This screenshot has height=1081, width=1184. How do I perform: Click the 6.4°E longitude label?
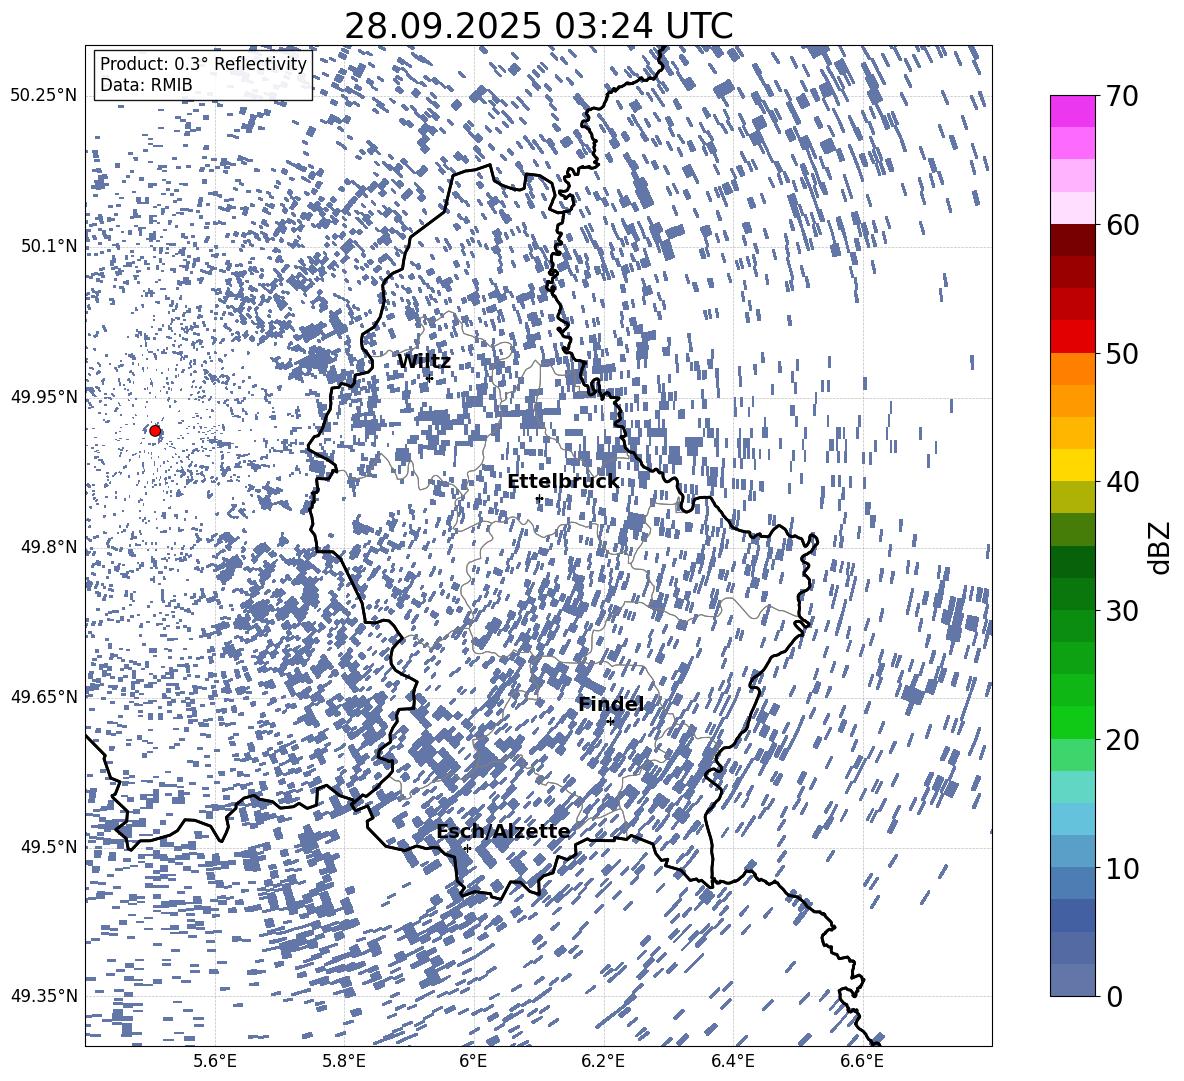coord(732,1061)
